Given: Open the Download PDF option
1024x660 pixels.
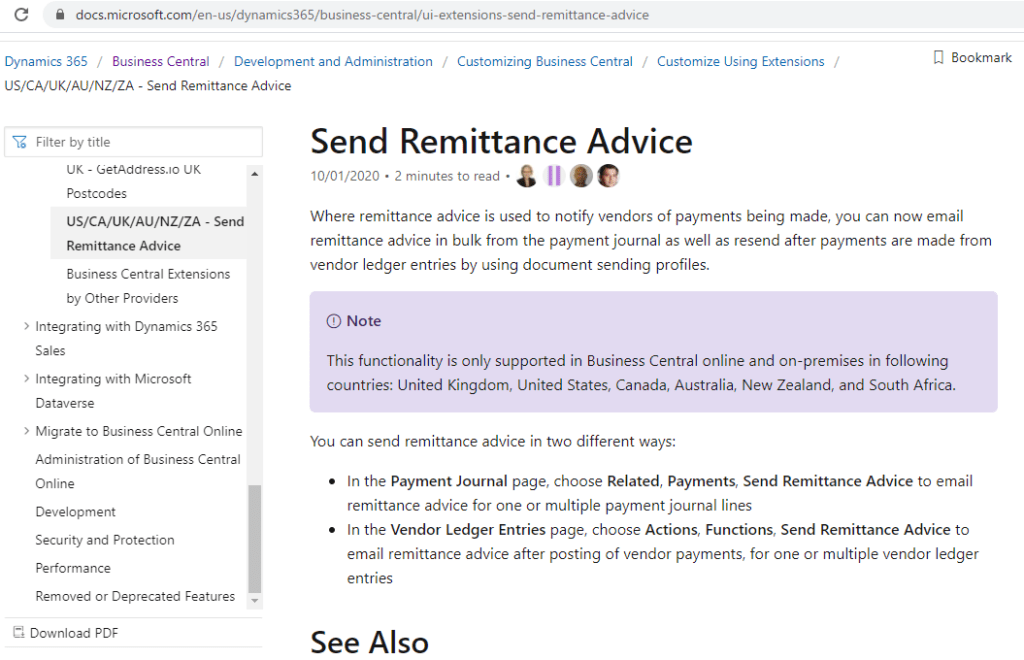Looking at the screenshot, I should pos(73,632).
